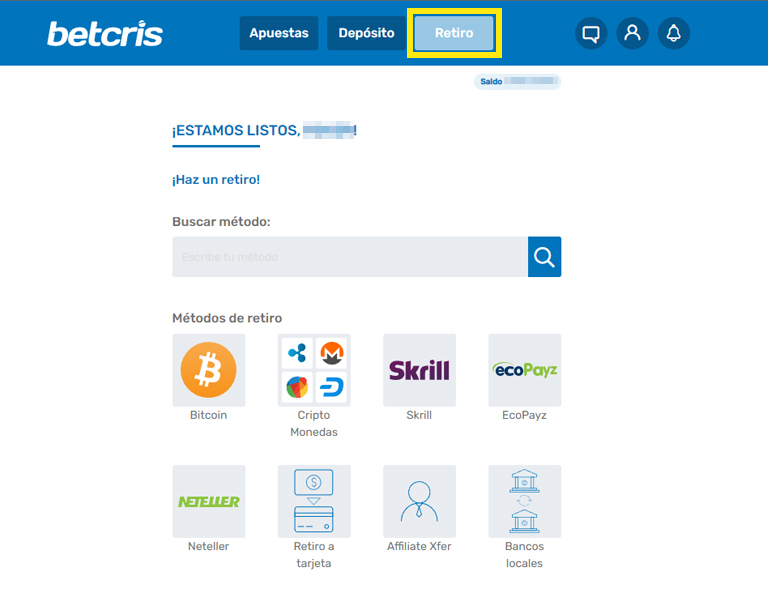Click the magnifying glass search button
Screen dimensions: 768x591
point(544,257)
